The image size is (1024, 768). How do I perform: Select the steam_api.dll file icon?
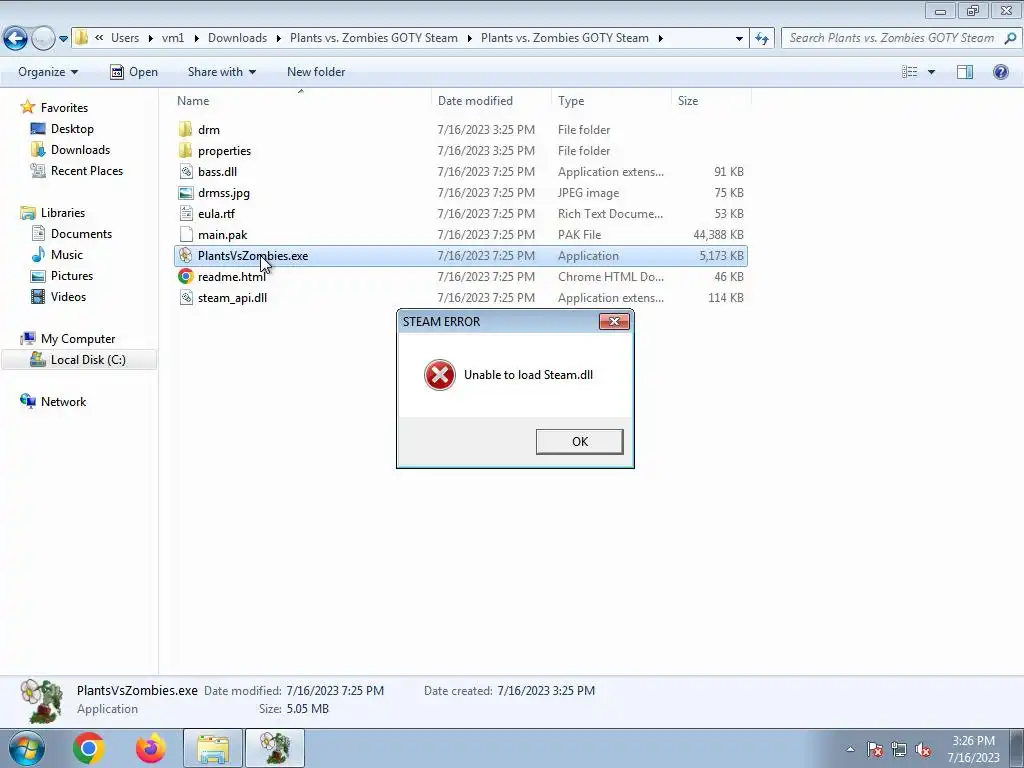185,298
